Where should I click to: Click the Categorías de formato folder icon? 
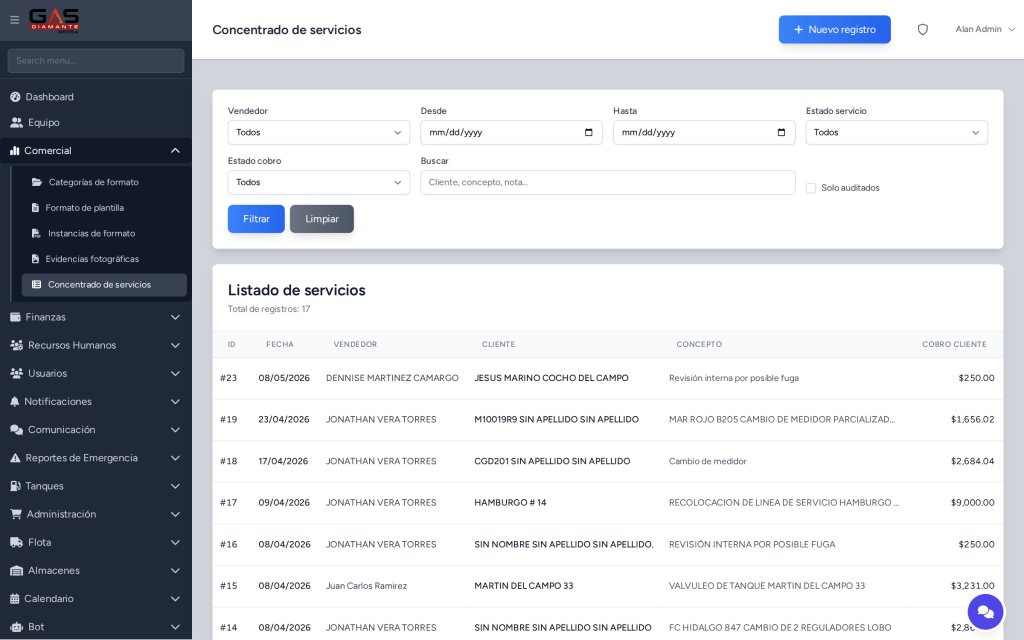coord(37,182)
